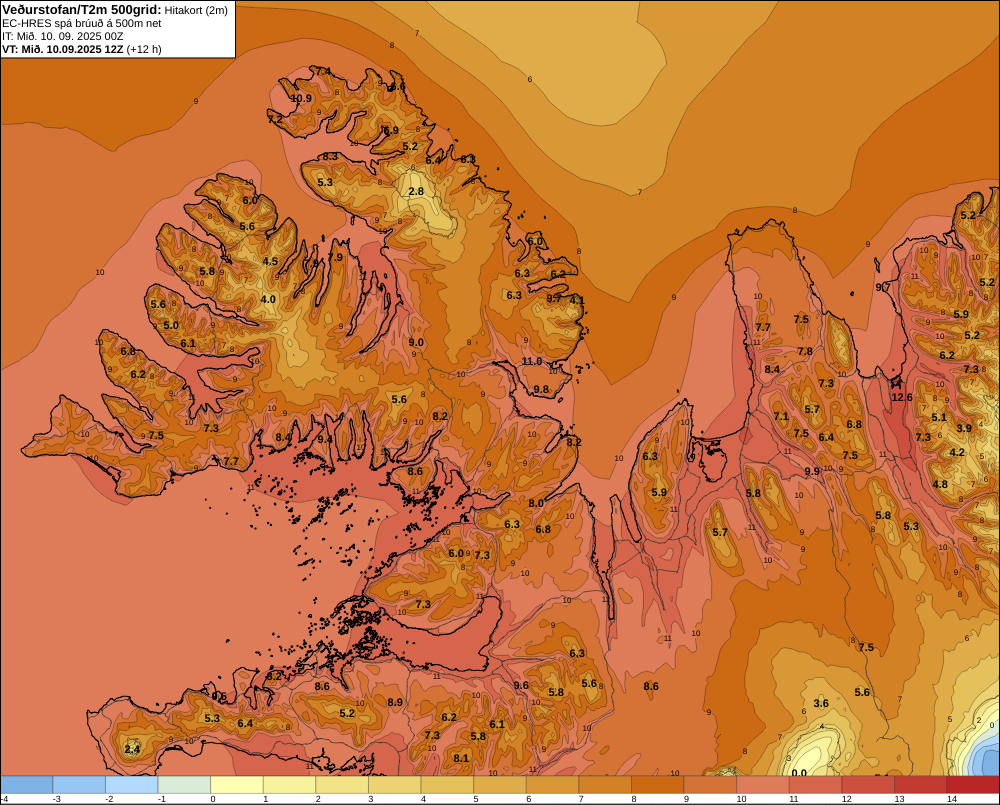Screen dimensions: 1000x805
Task: Click the 9.8 temperature value on the map
Action: coord(541,389)
